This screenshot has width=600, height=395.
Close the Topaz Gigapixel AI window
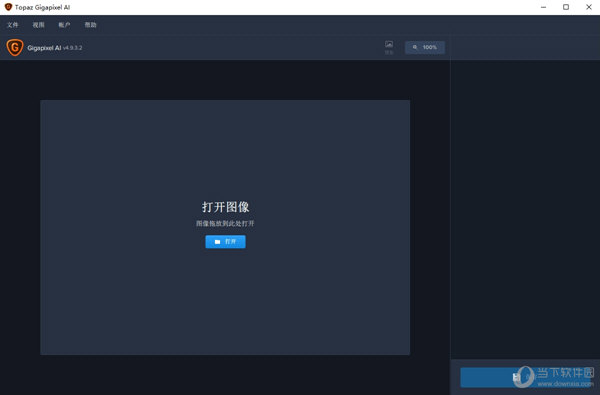tap(589, 7)
